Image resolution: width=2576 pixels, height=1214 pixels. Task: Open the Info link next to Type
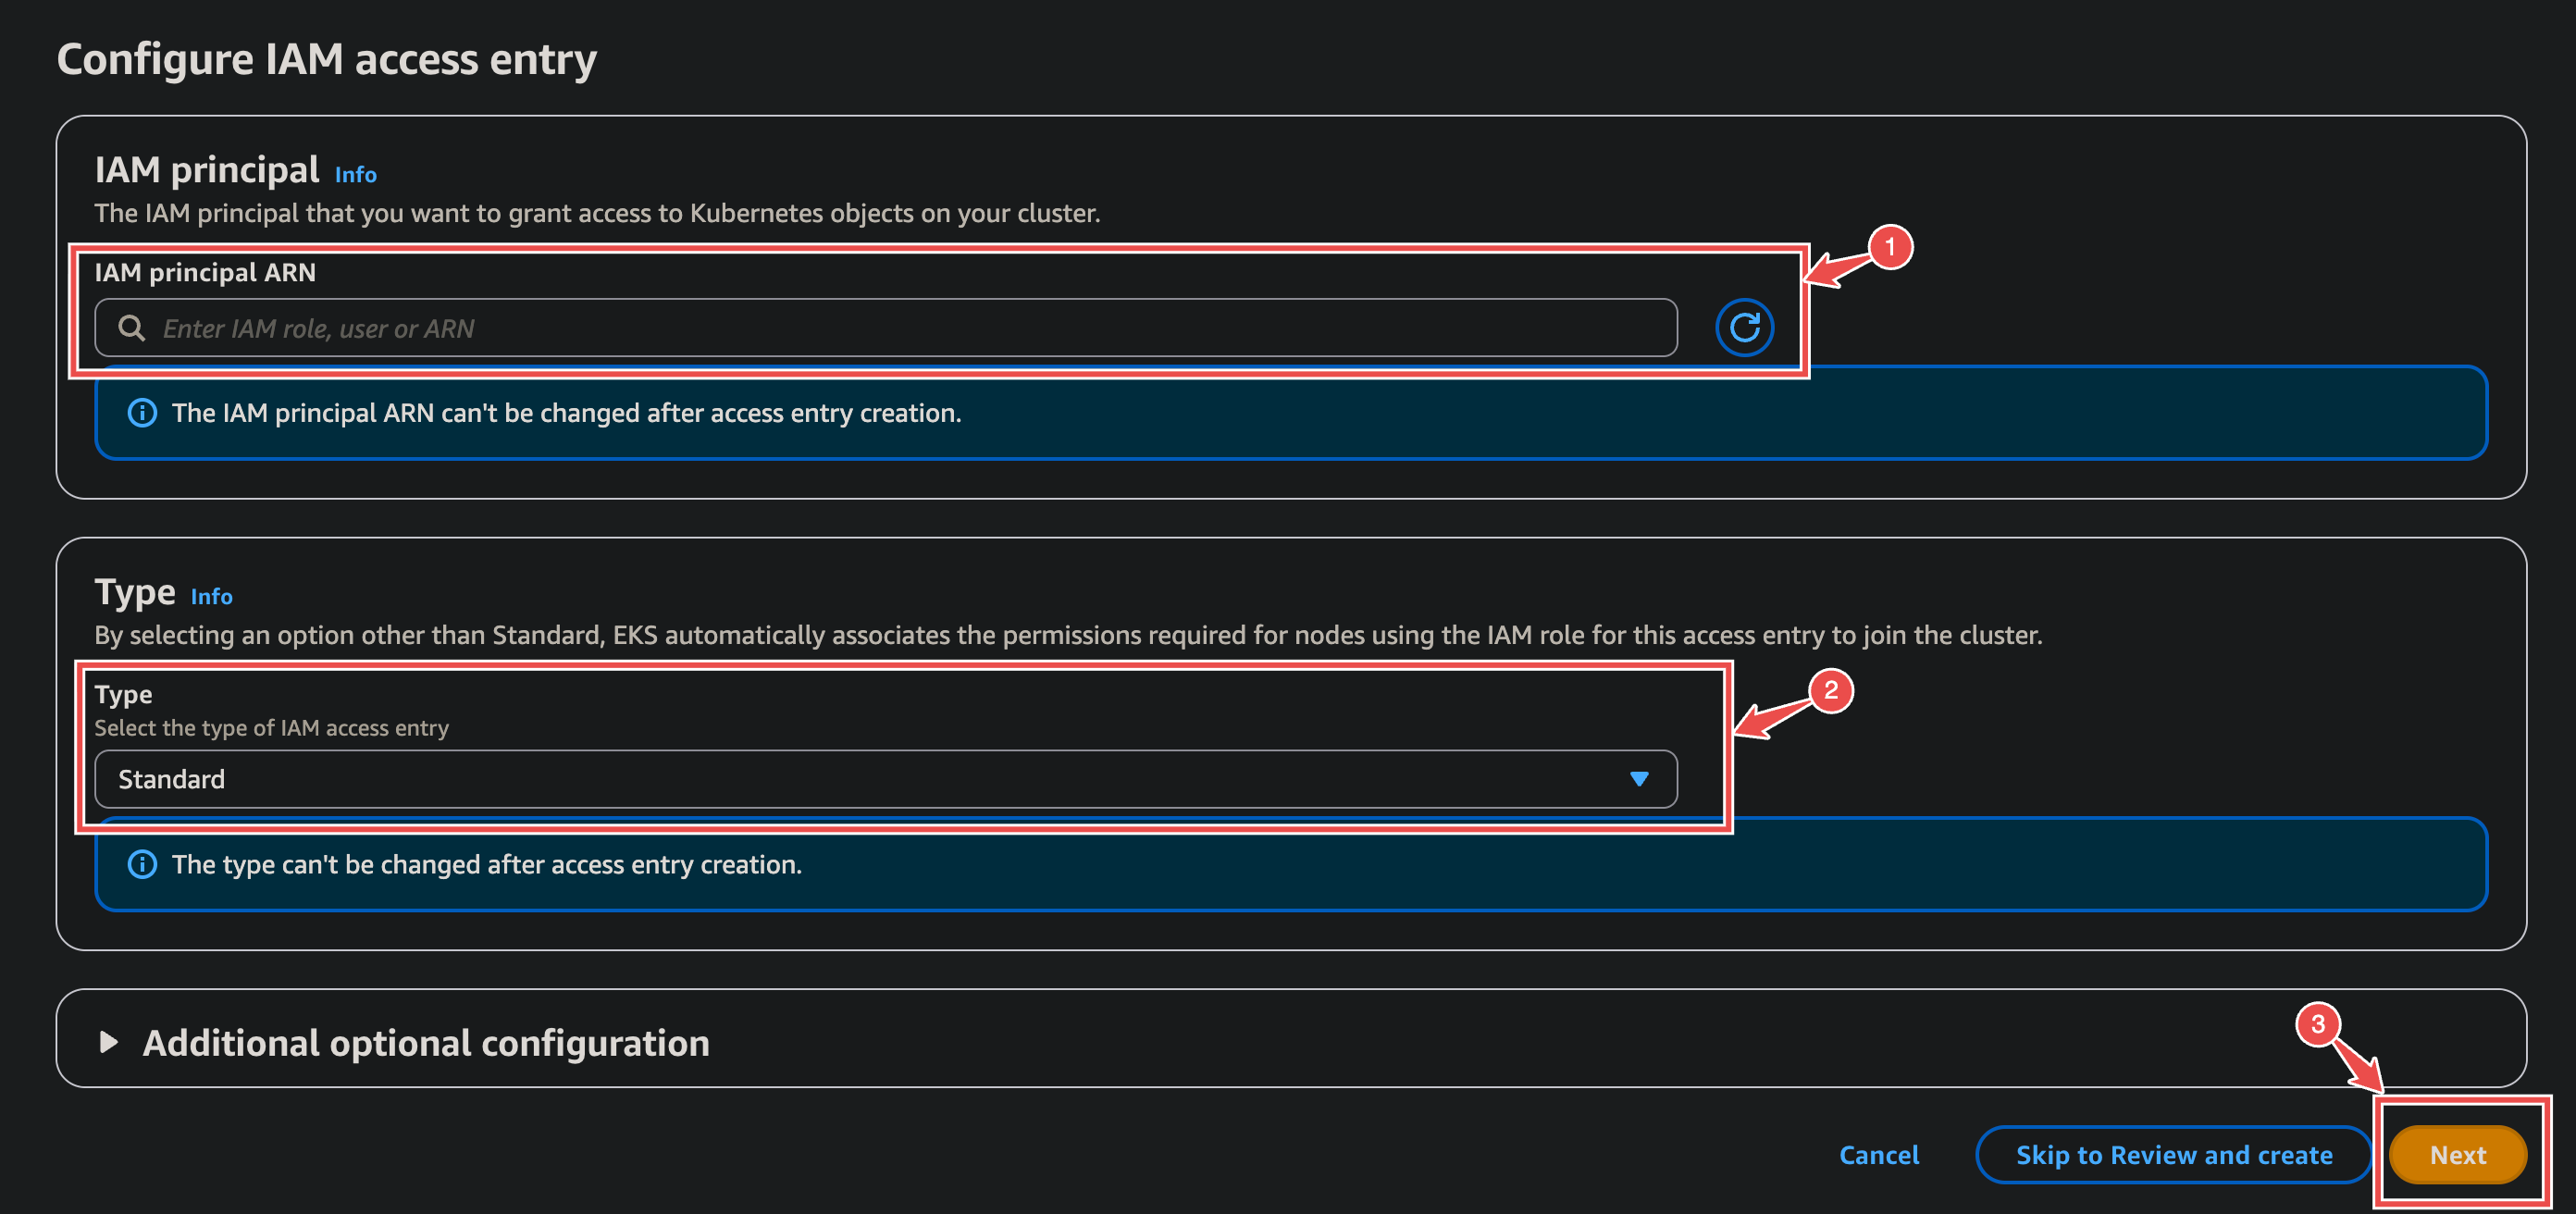(x=211, y=596)
